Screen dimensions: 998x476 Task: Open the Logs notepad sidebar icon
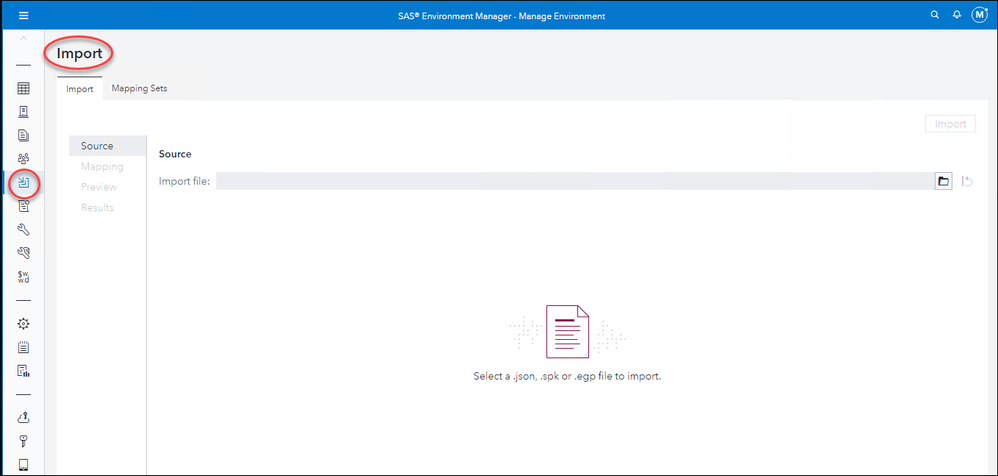pos(24,347)
